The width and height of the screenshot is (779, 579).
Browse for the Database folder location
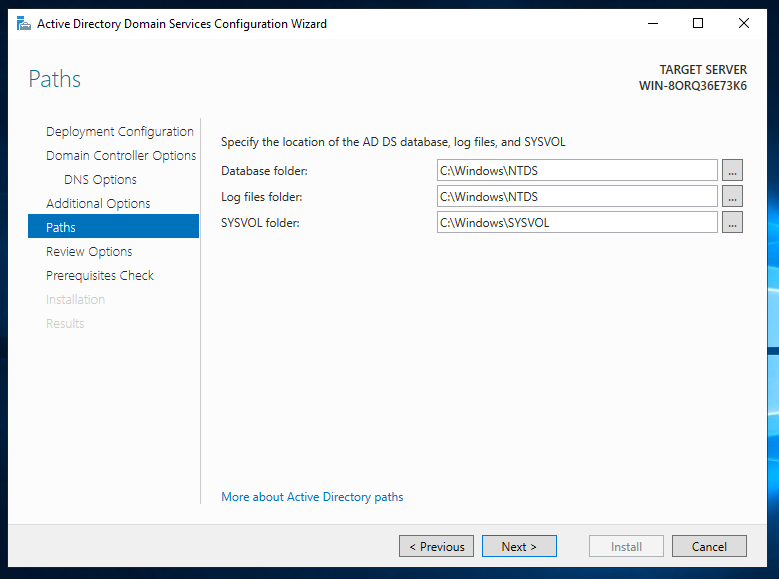coord(732,170)
